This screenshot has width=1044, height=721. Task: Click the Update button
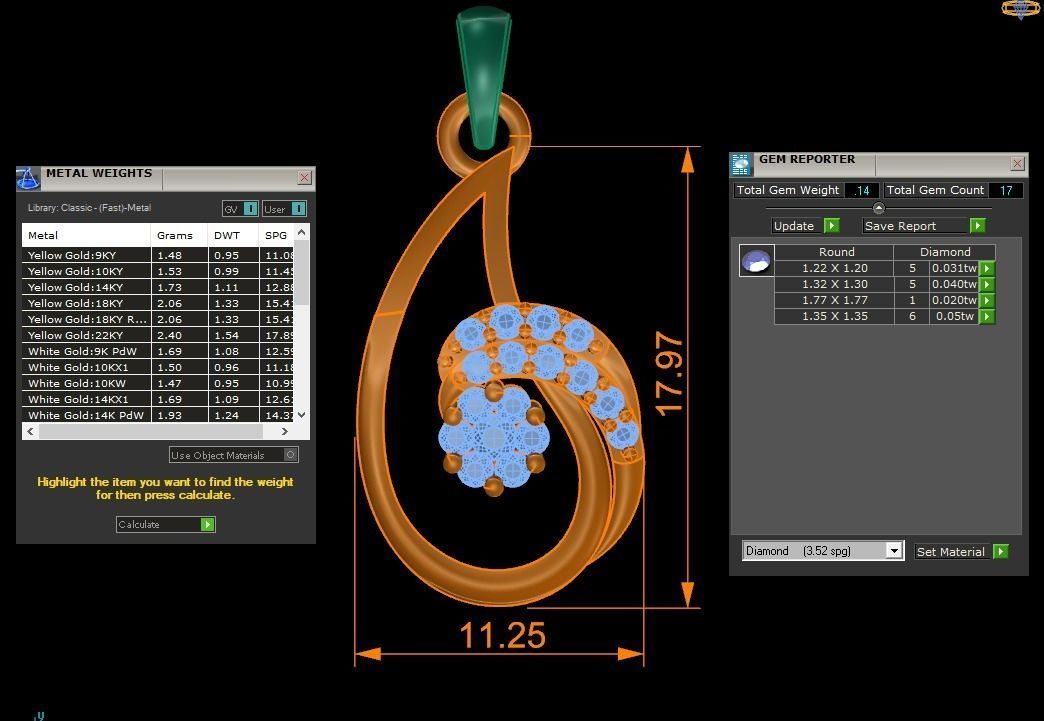pos(806,226)
